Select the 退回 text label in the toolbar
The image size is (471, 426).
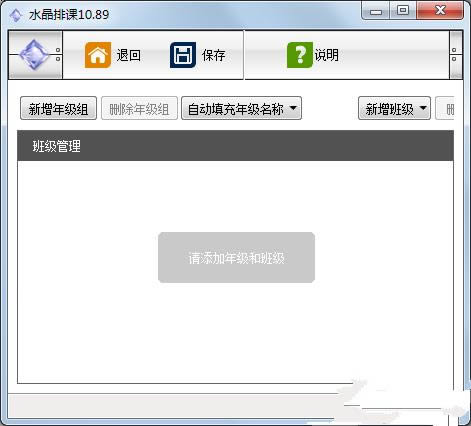(129, 55)
